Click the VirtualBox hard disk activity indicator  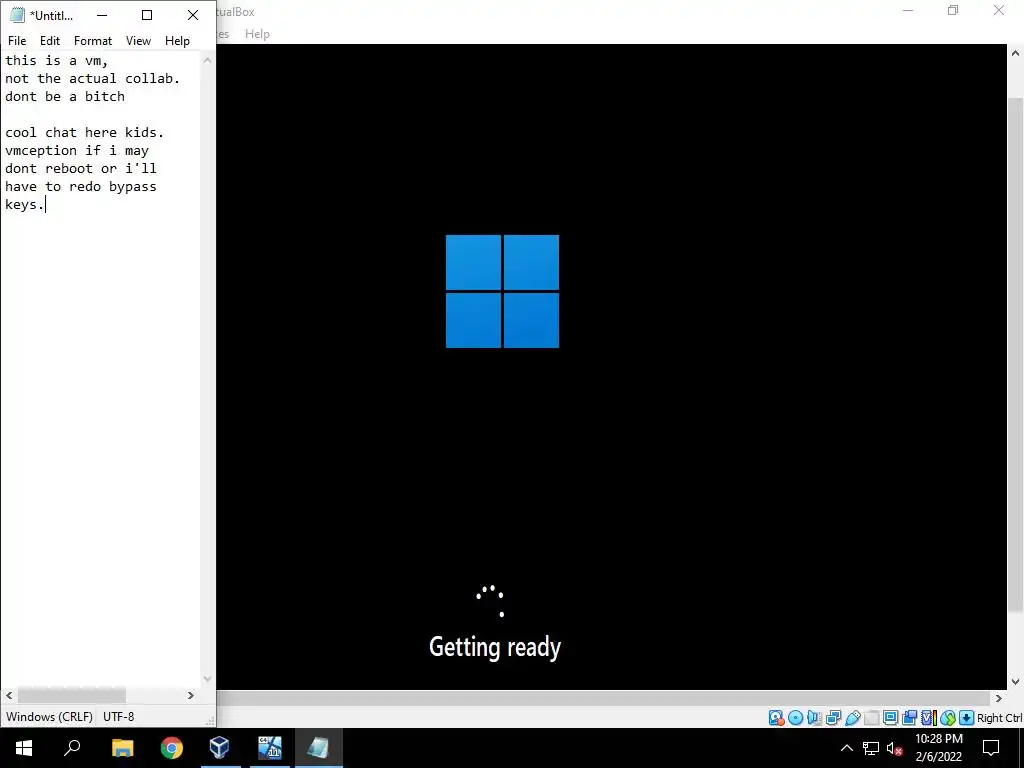[x=776, y=718]
